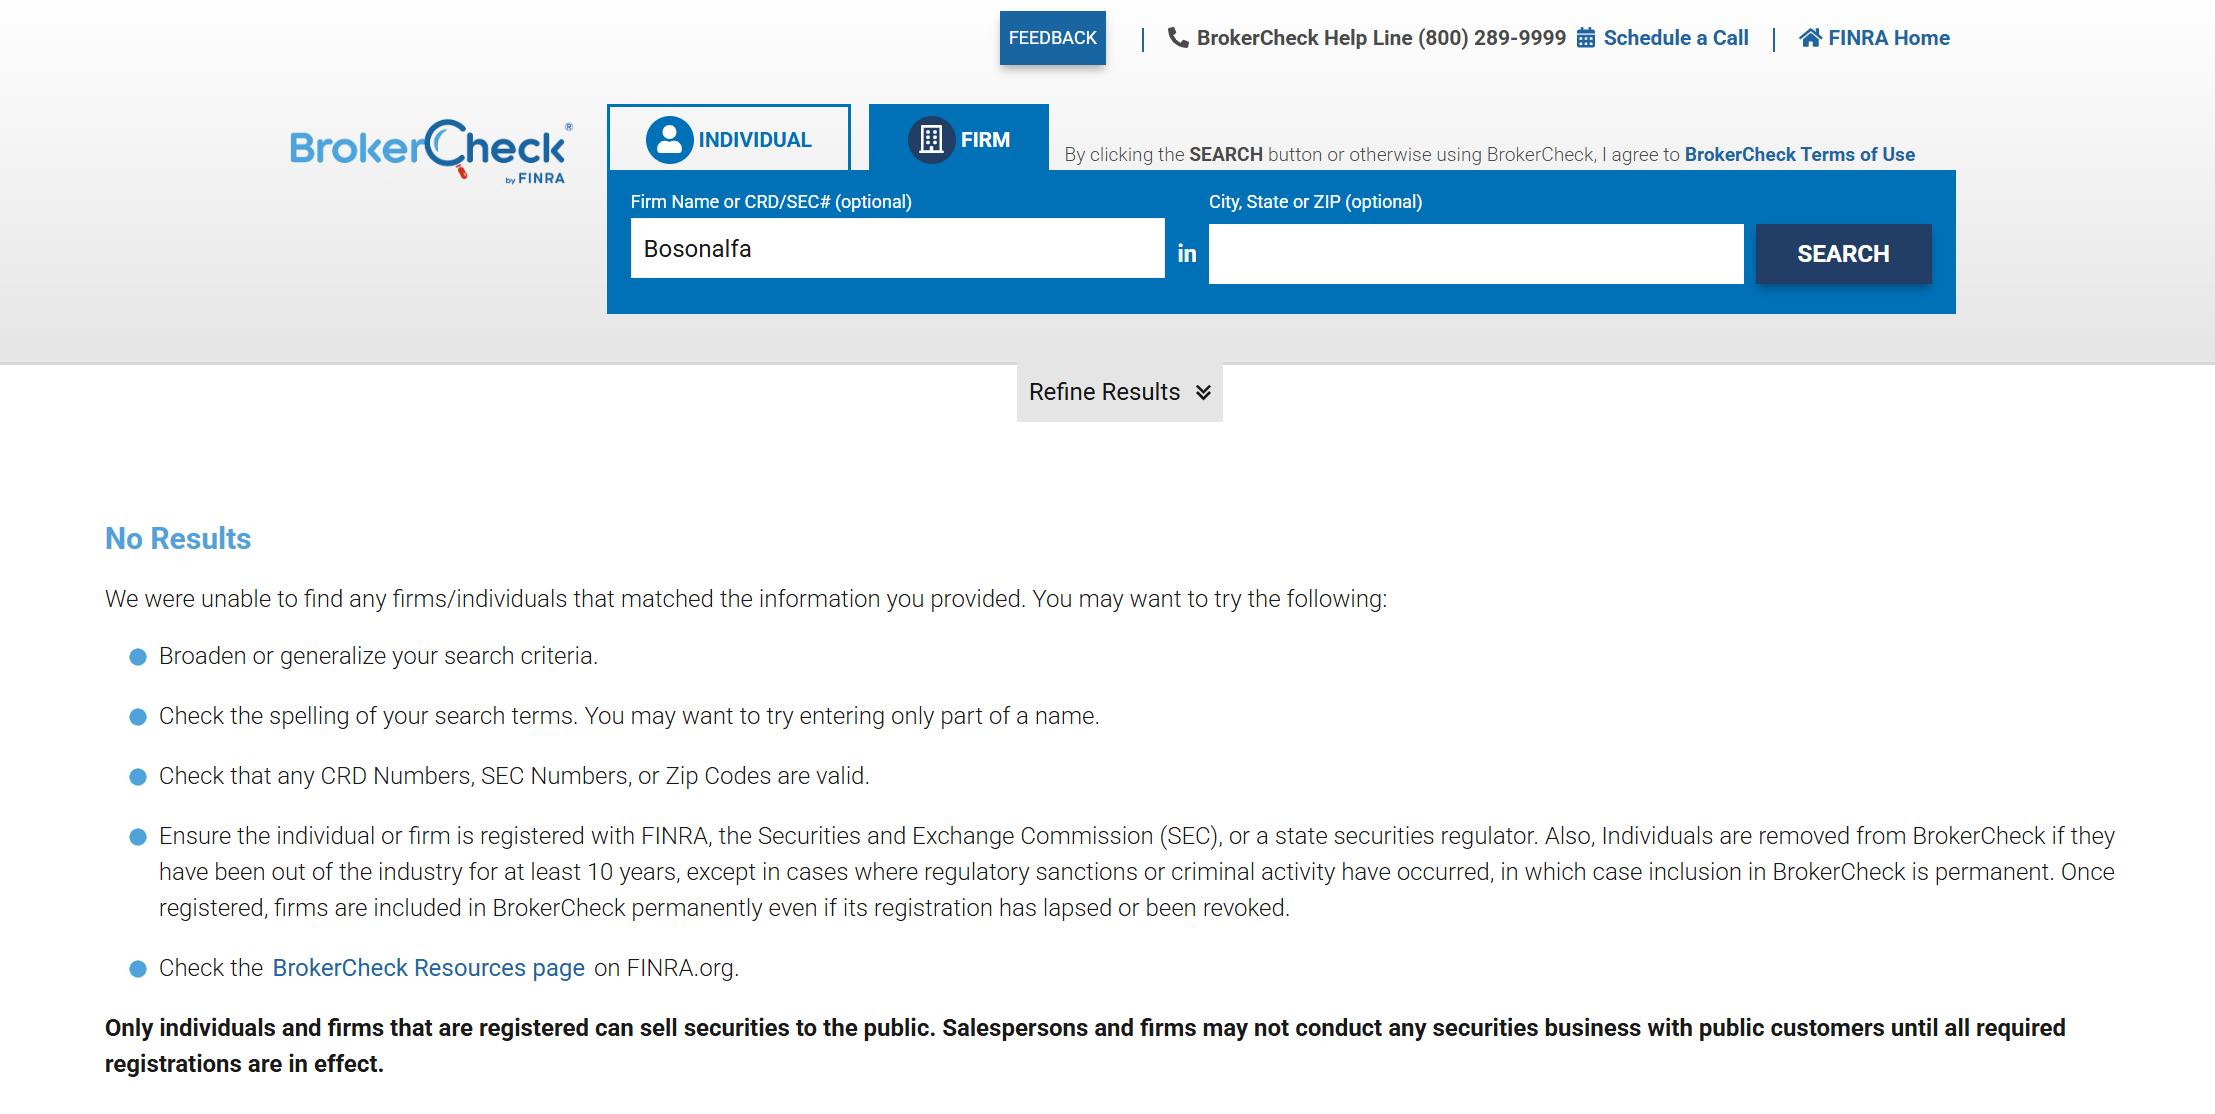Select the FIRM search tab
This screenshot has height=1114, width=2215.
click(x=959, y=138)
